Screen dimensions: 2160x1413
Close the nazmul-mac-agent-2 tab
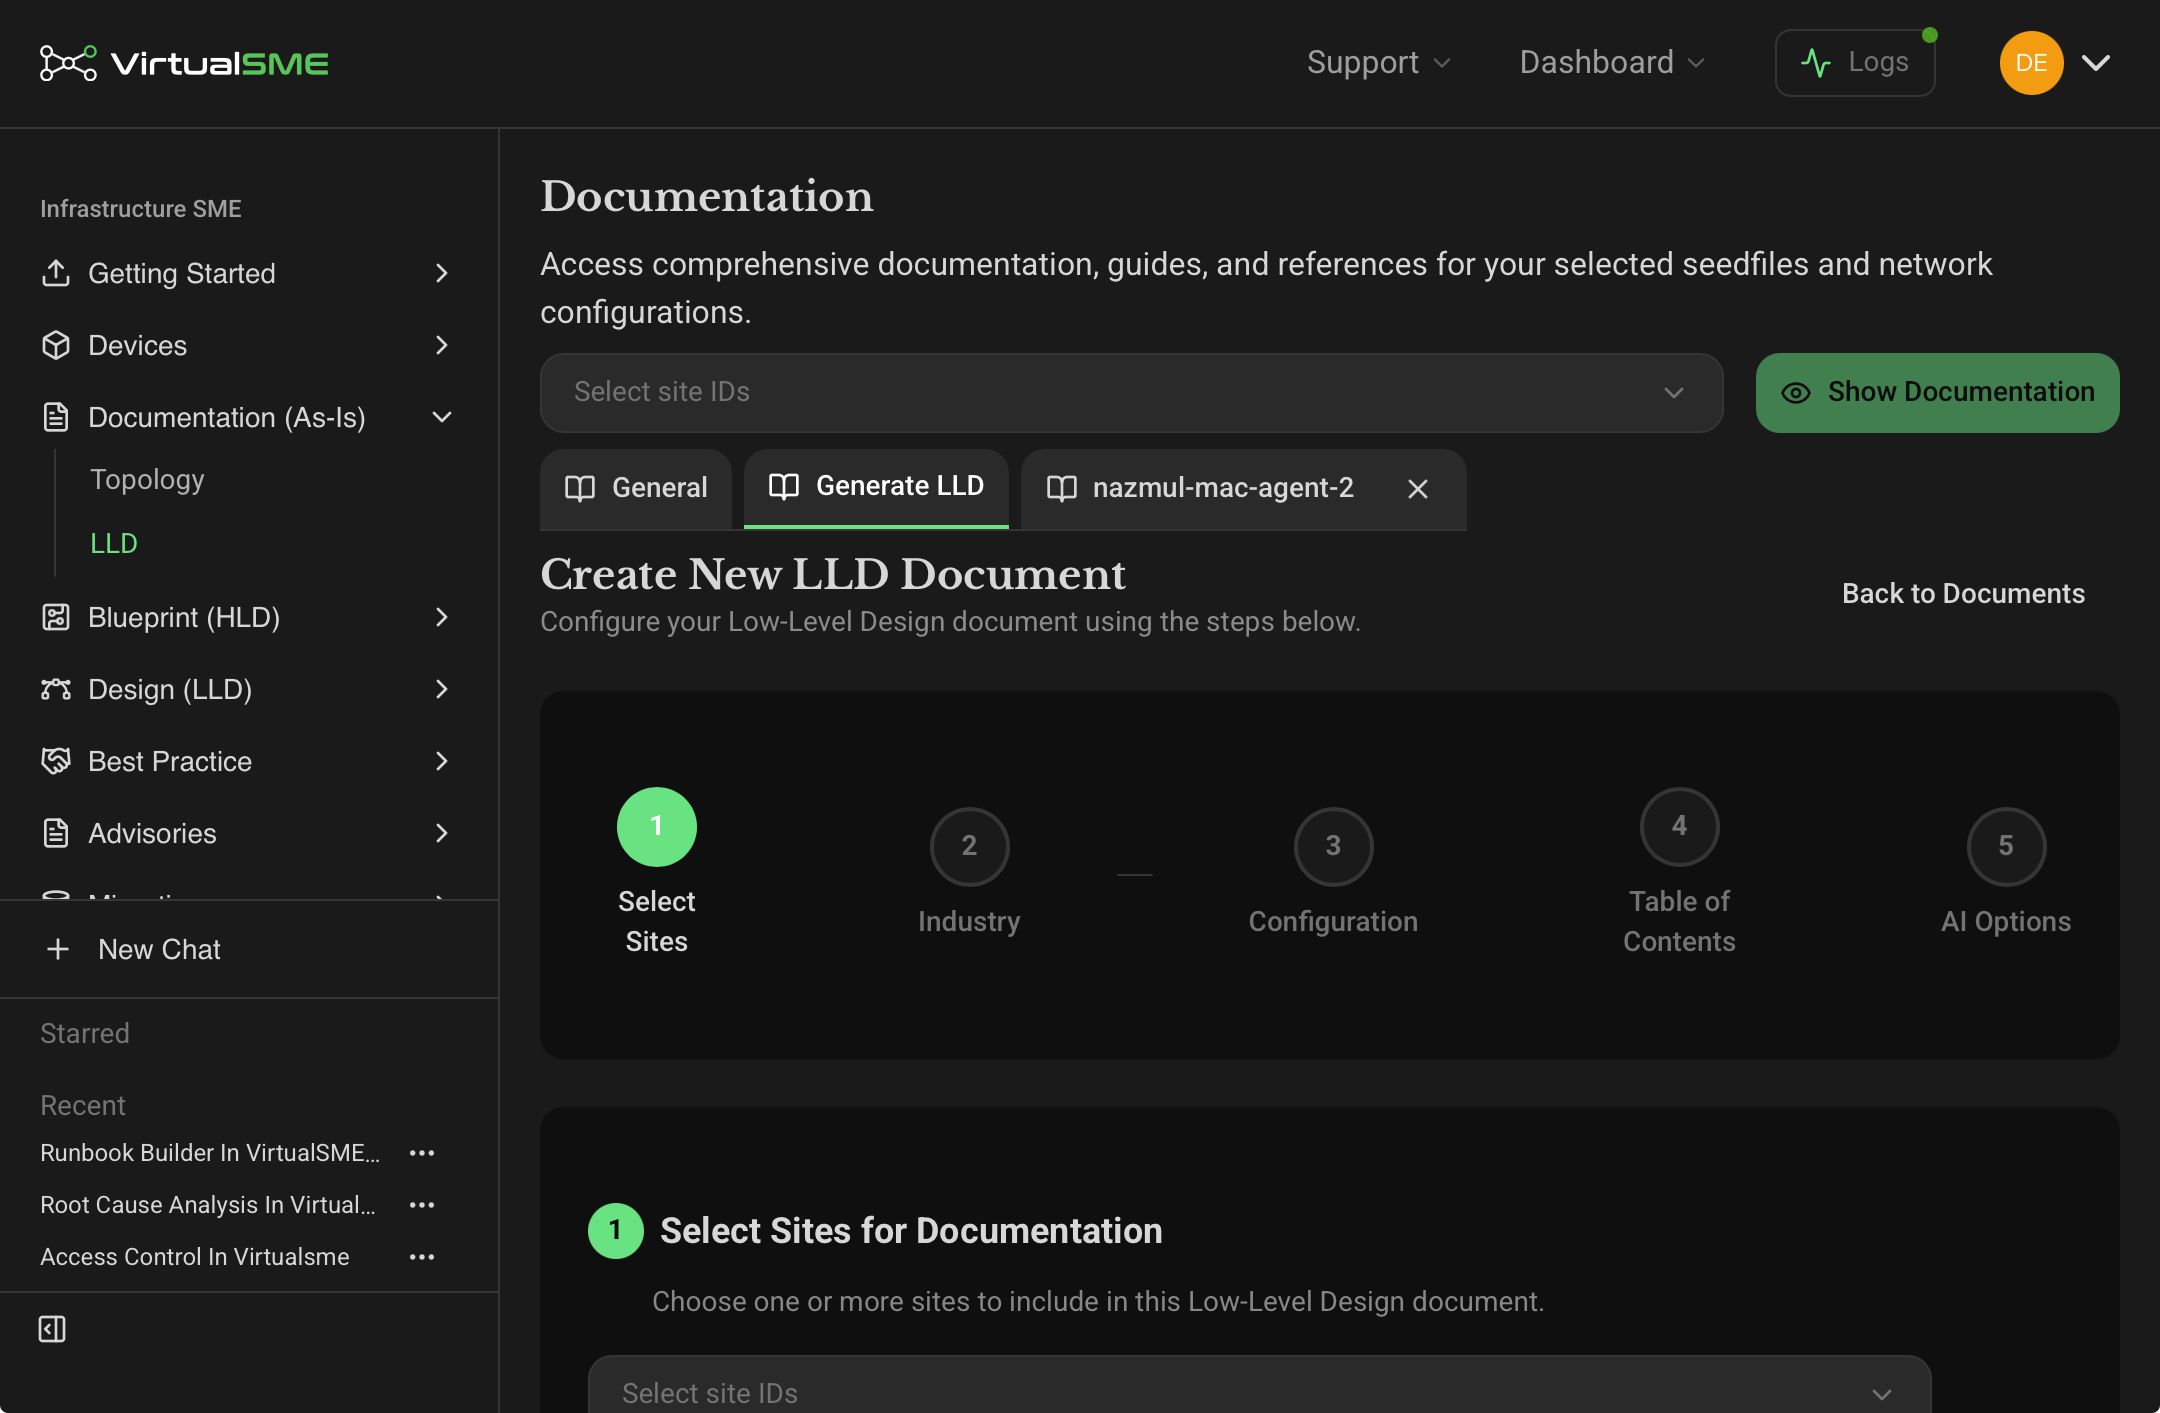(1418, 489)
